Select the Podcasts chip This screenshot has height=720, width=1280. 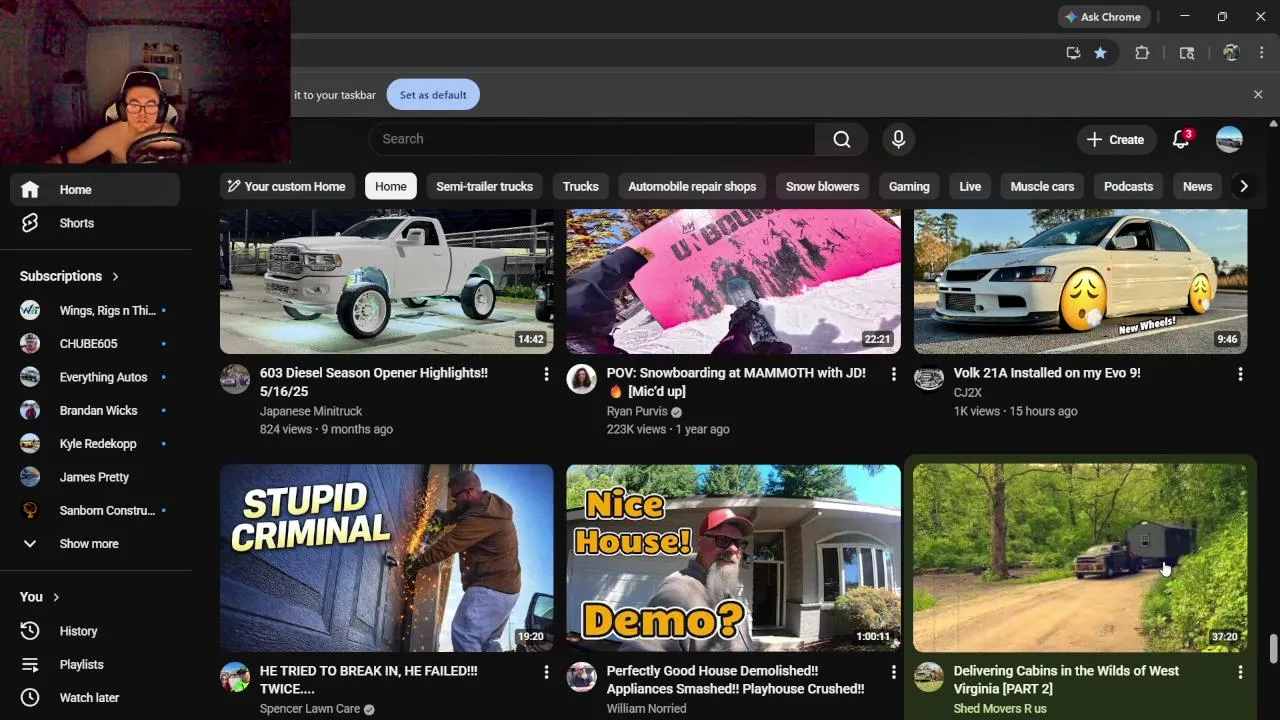[1128, 186]
